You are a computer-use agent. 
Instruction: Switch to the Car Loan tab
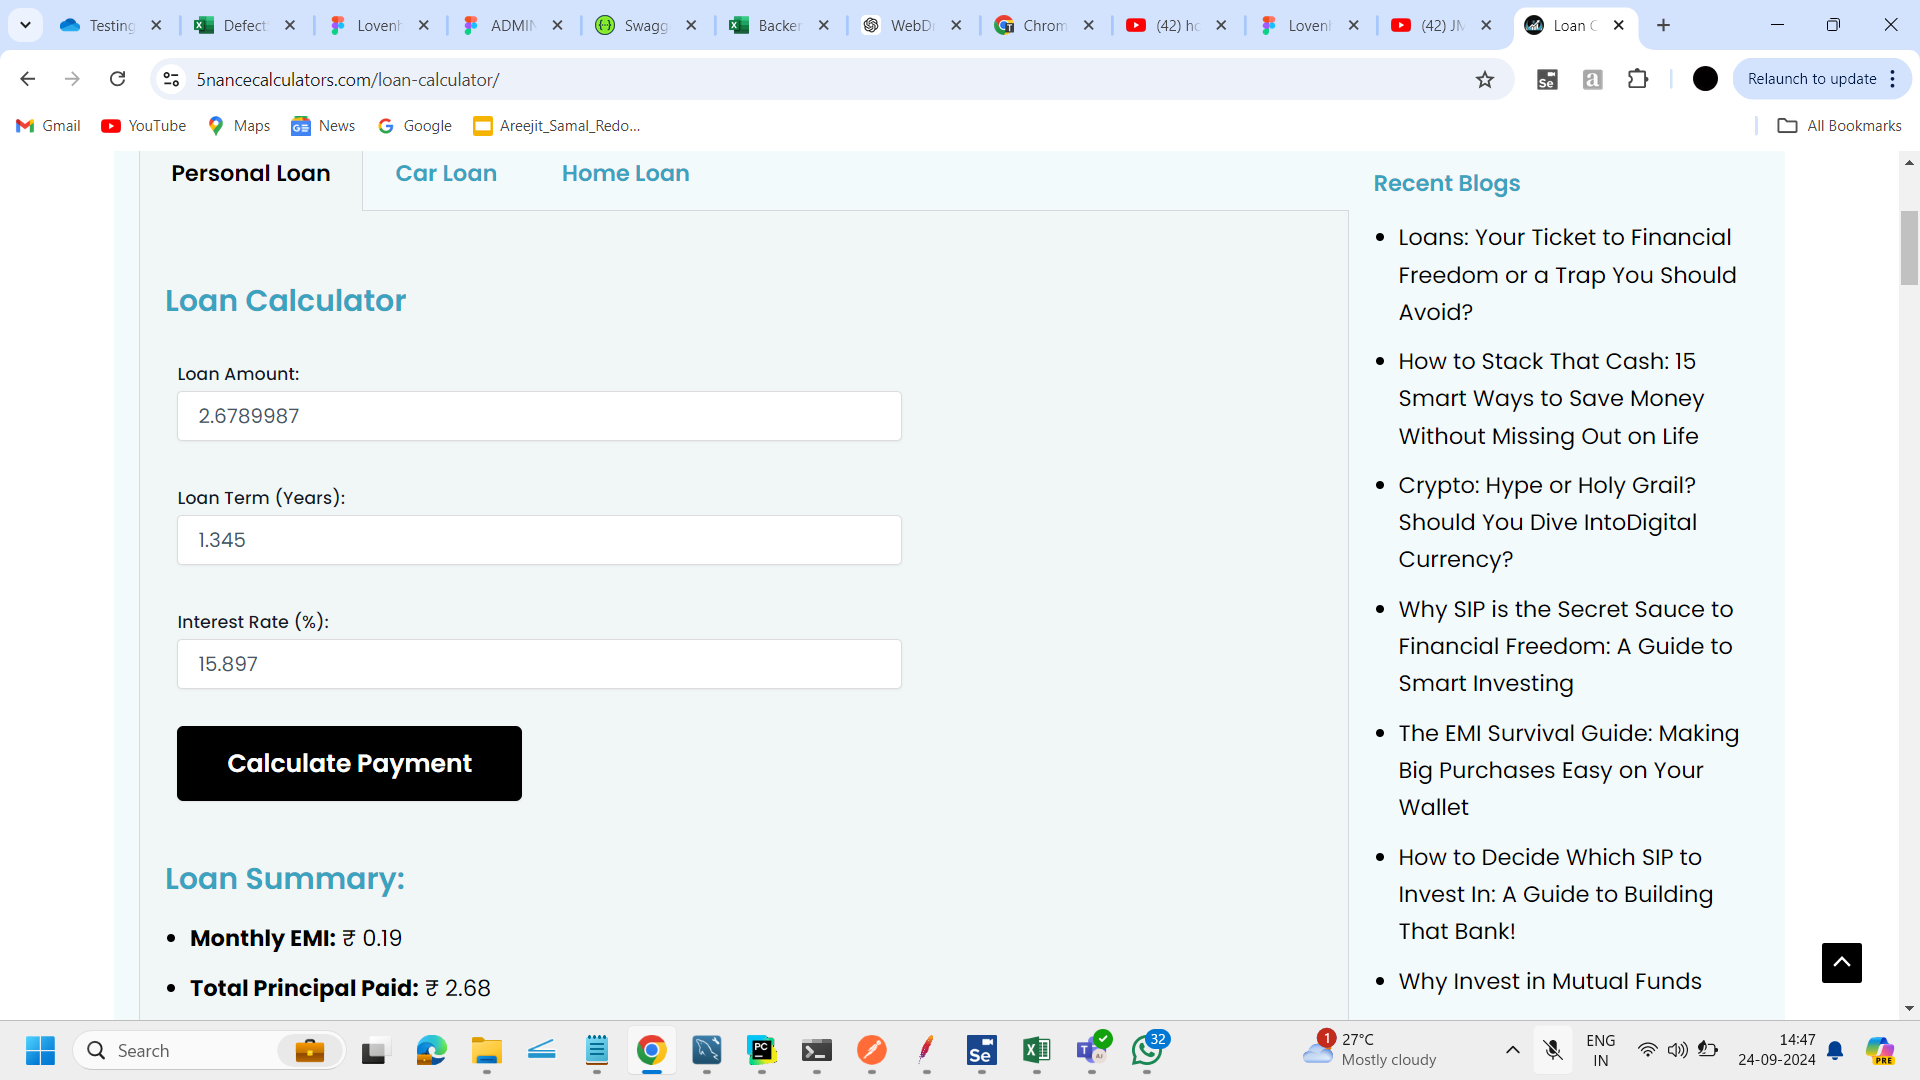pyautogui.click(x=446, y=173)
